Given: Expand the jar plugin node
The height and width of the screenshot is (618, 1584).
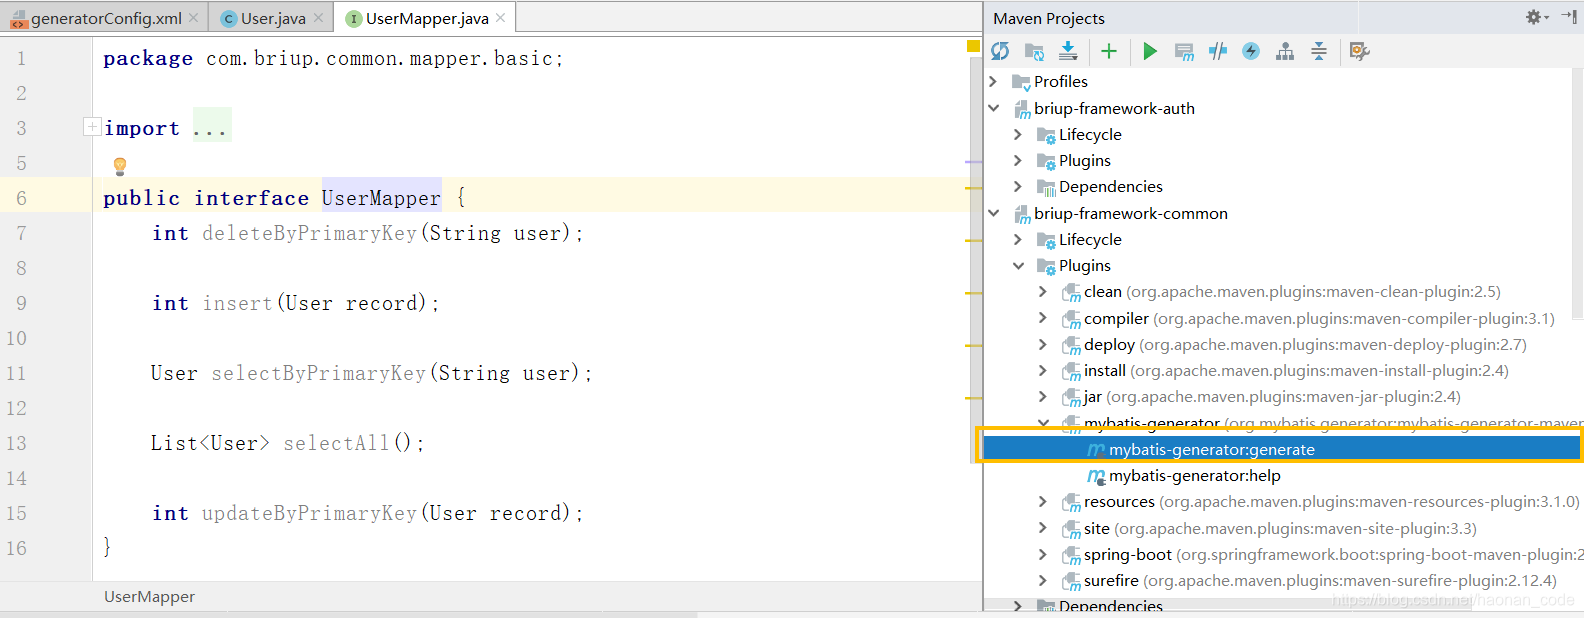Looking at the screenshot, I should [x=1043, y=396].
